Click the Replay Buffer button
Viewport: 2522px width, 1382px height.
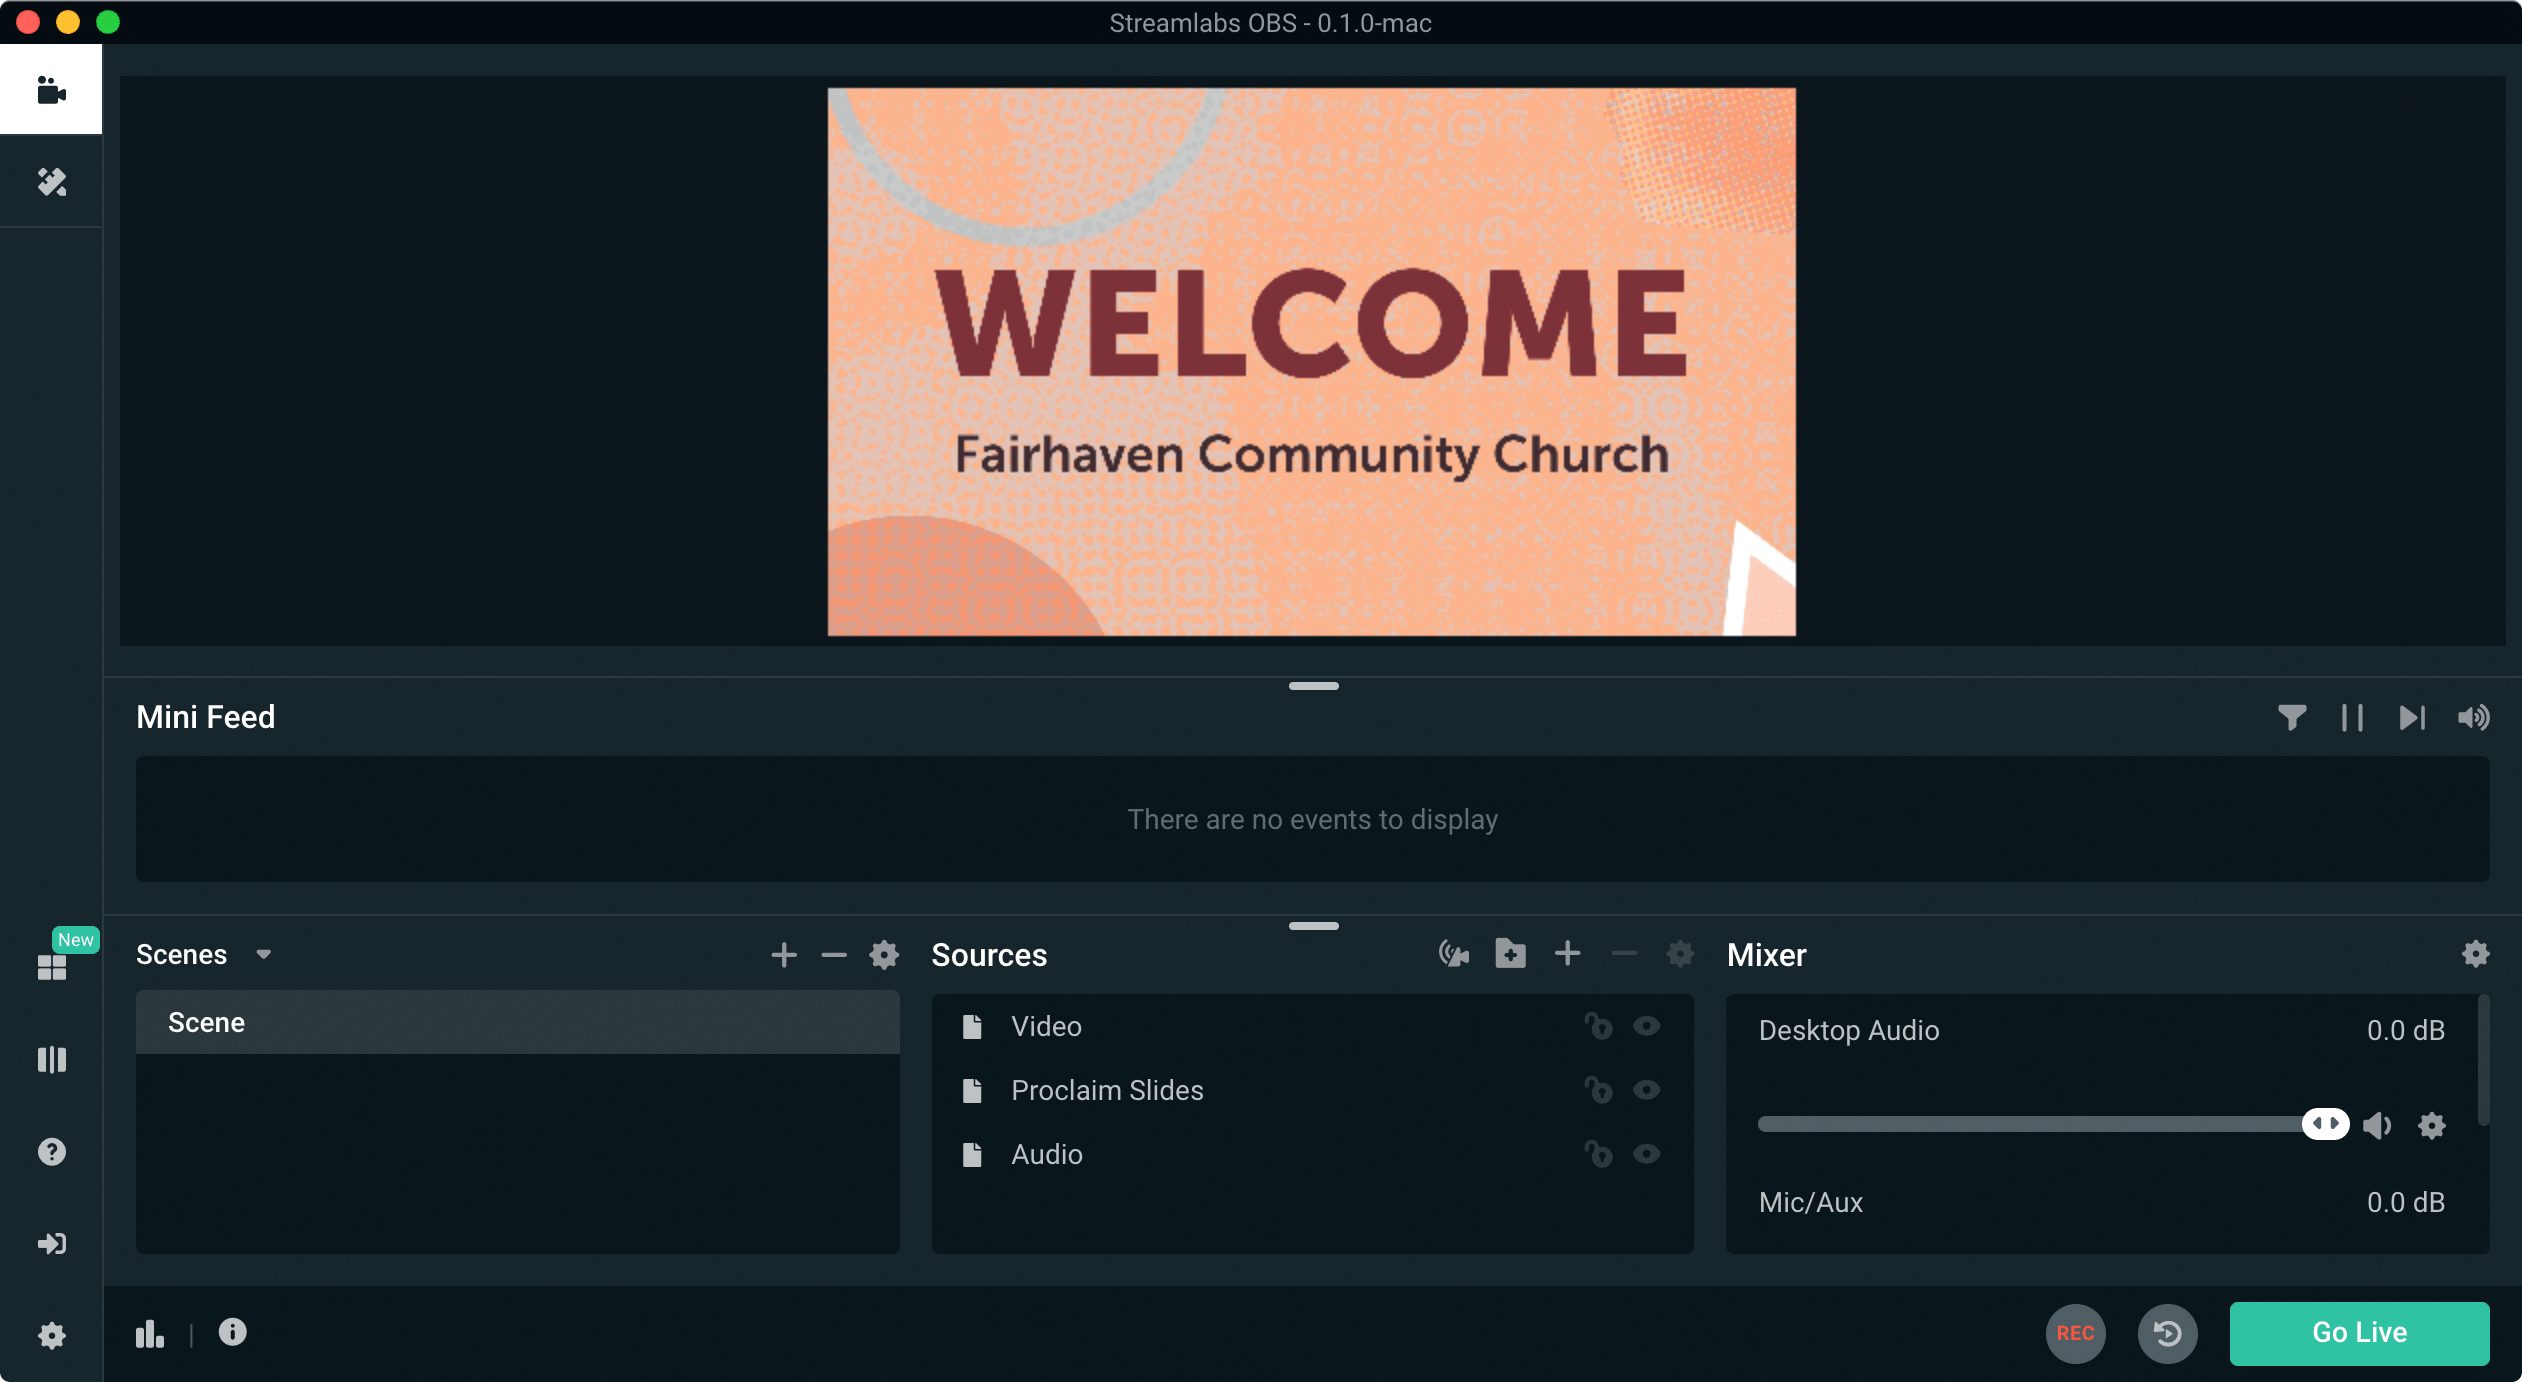2168,1333
